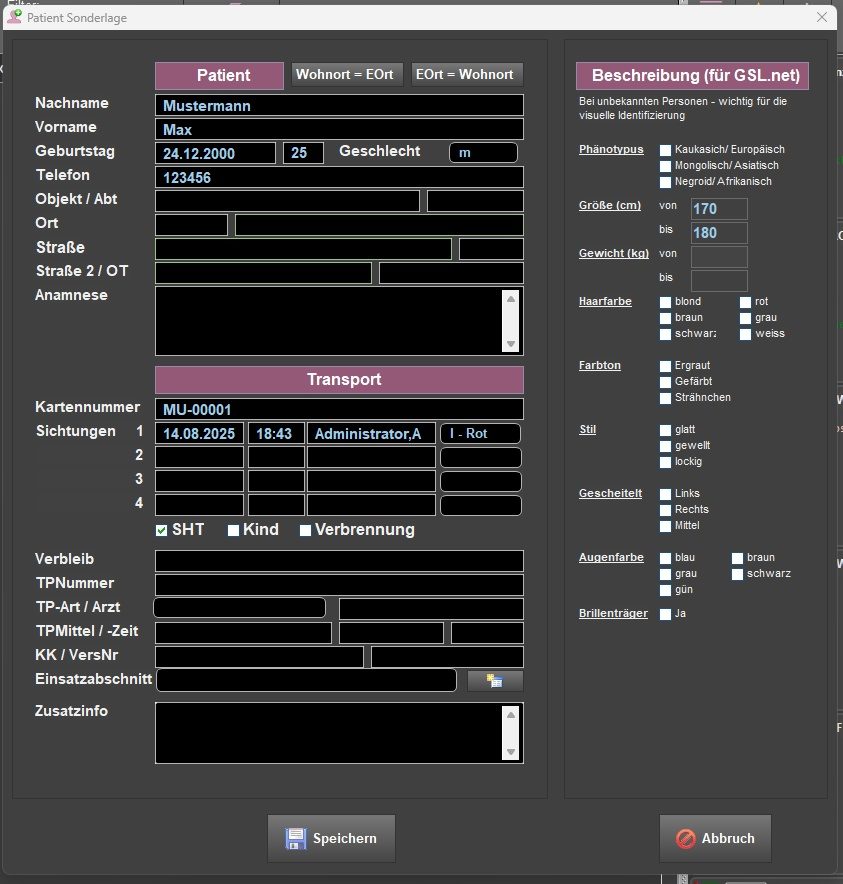Image resolution: width=843 pixels, height=884 pixels.
Task: Tick the Verbrennung checkbox
Action: (306, 530)
